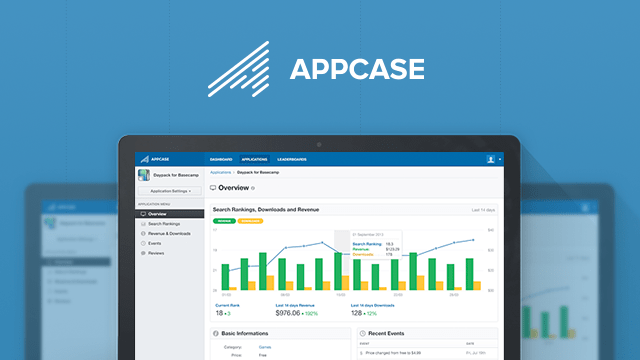Toggle the green Revenue series pill
Screen dimensions: 640x360
pyautogui.click(x=224, y=221)
